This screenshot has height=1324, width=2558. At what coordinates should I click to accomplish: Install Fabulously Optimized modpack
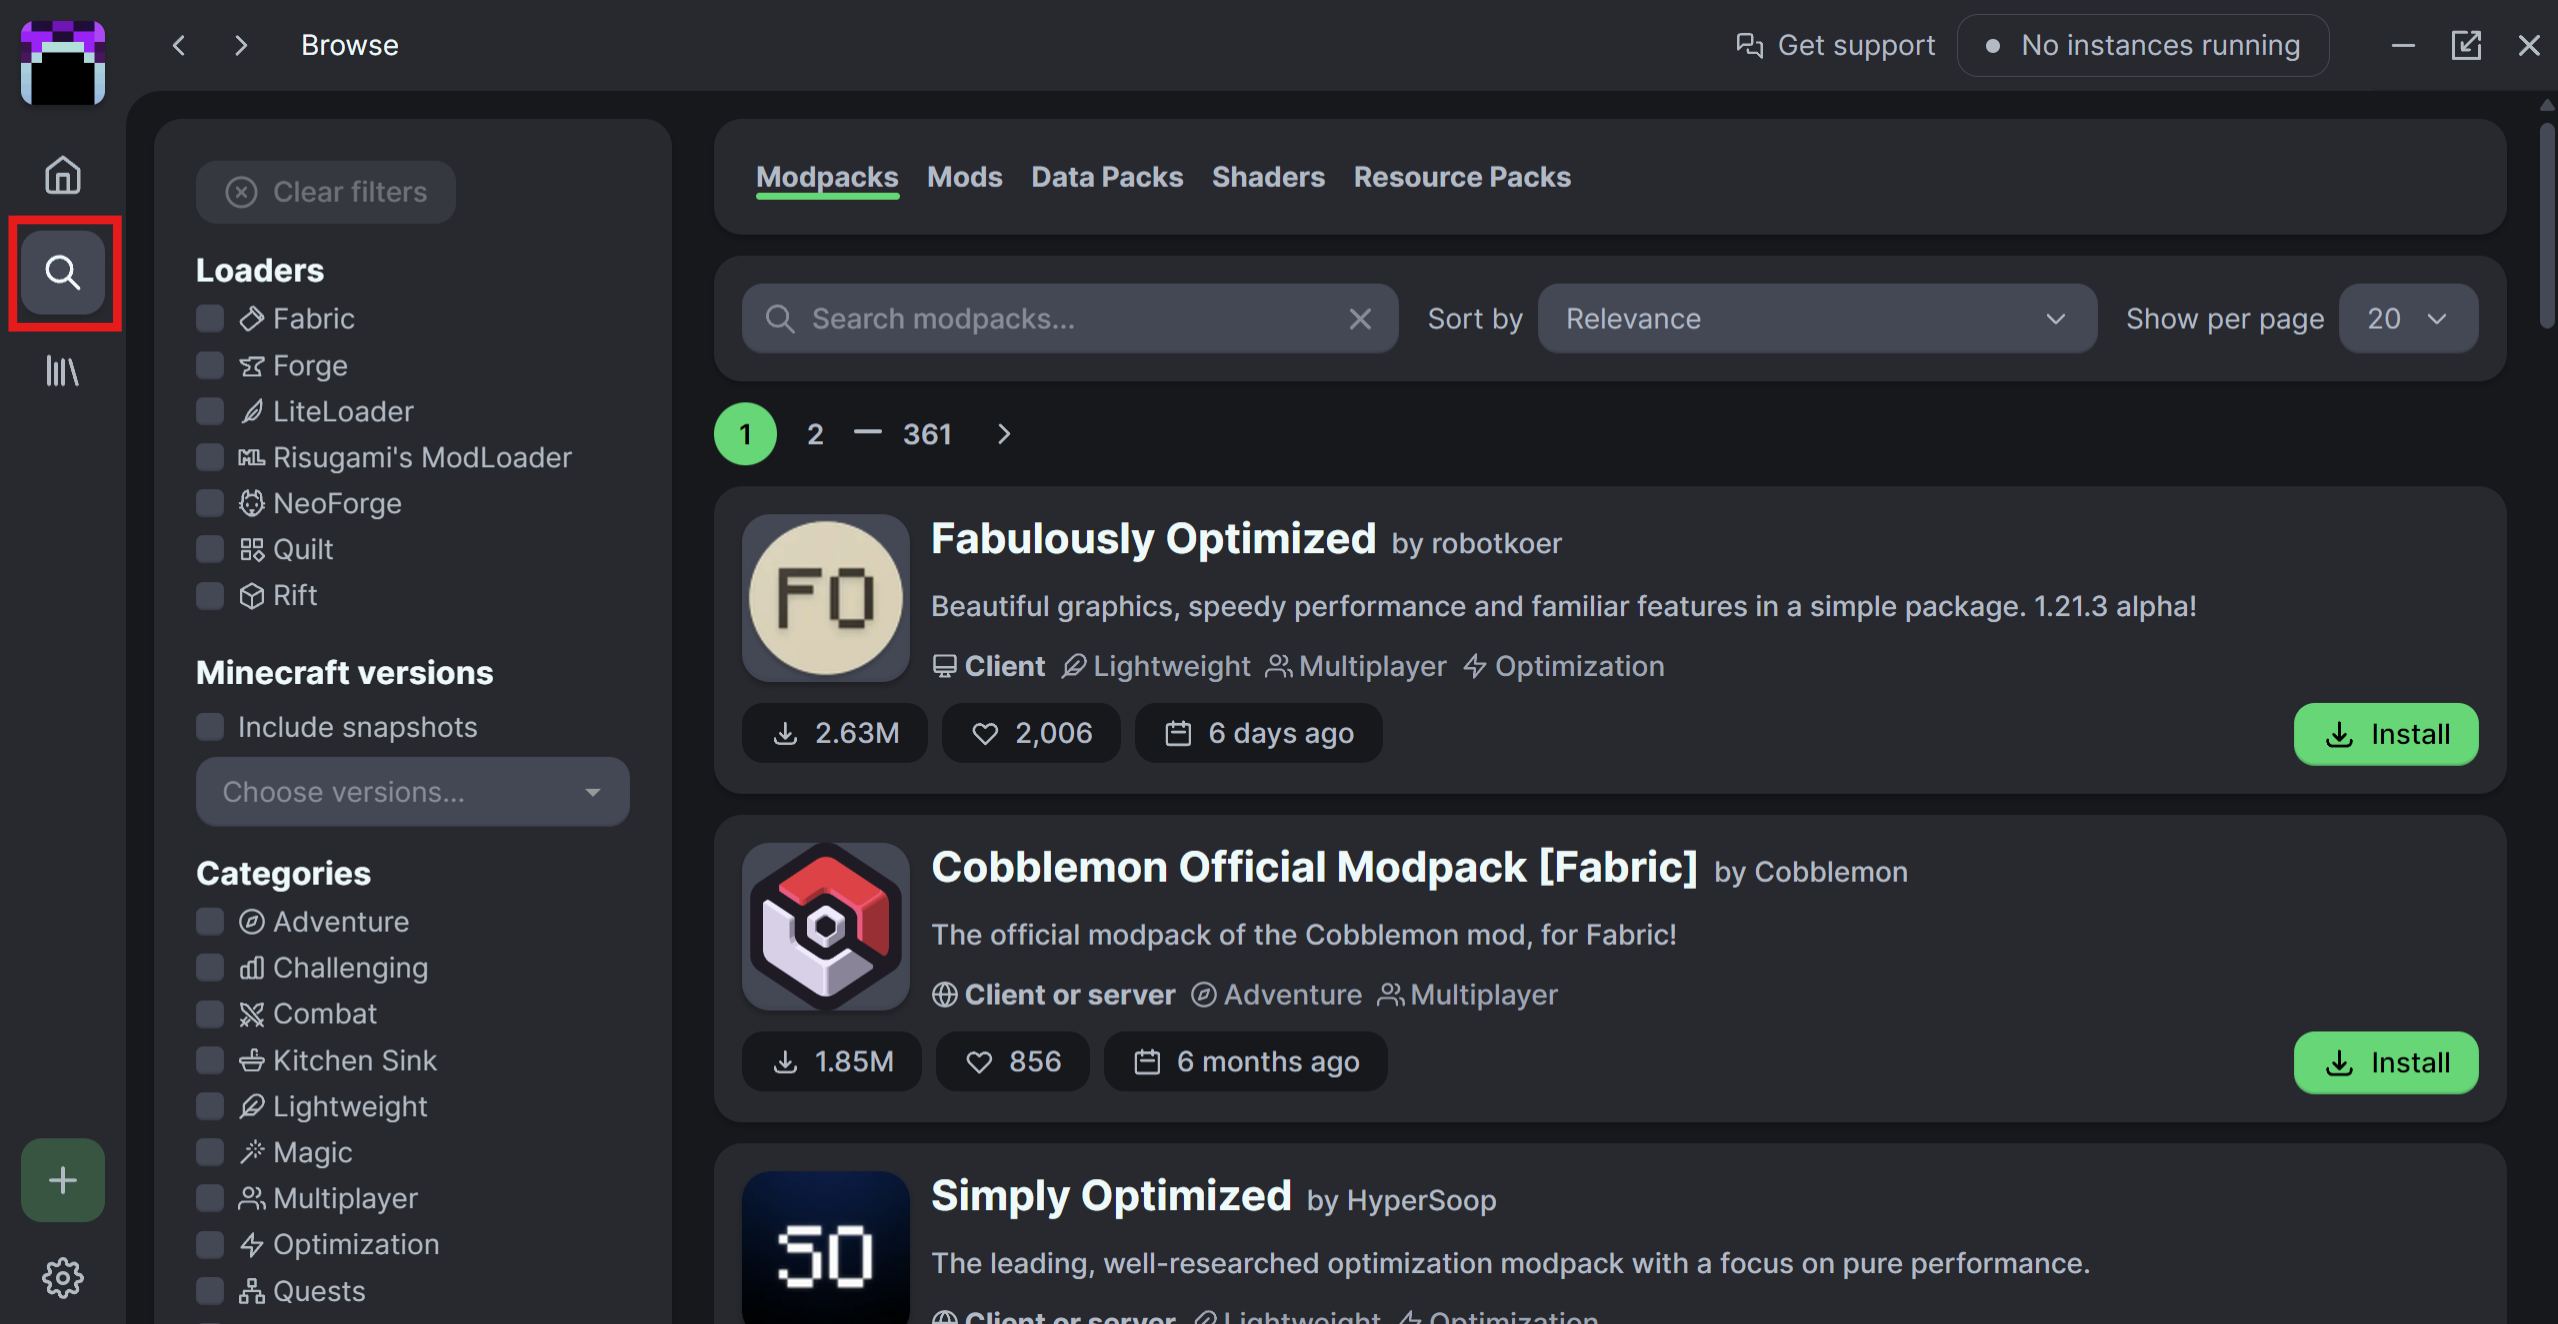(2386, 734)
